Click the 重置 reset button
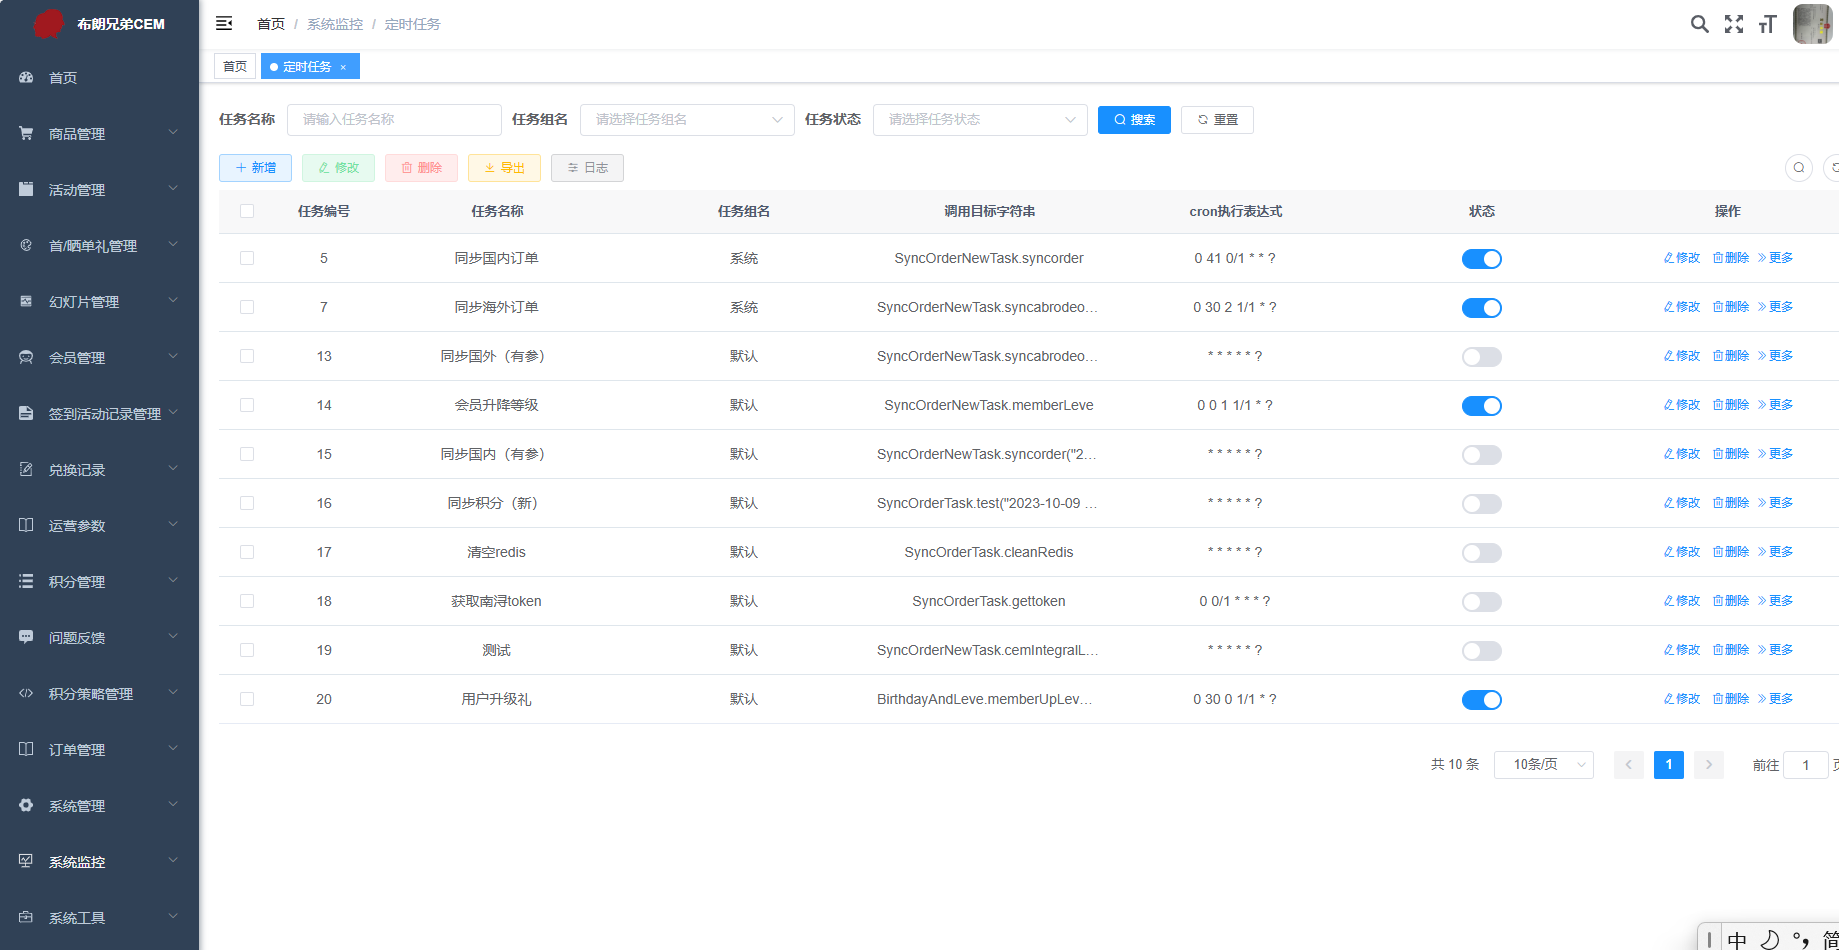Screen dimensions: 1839x950 1217,120
